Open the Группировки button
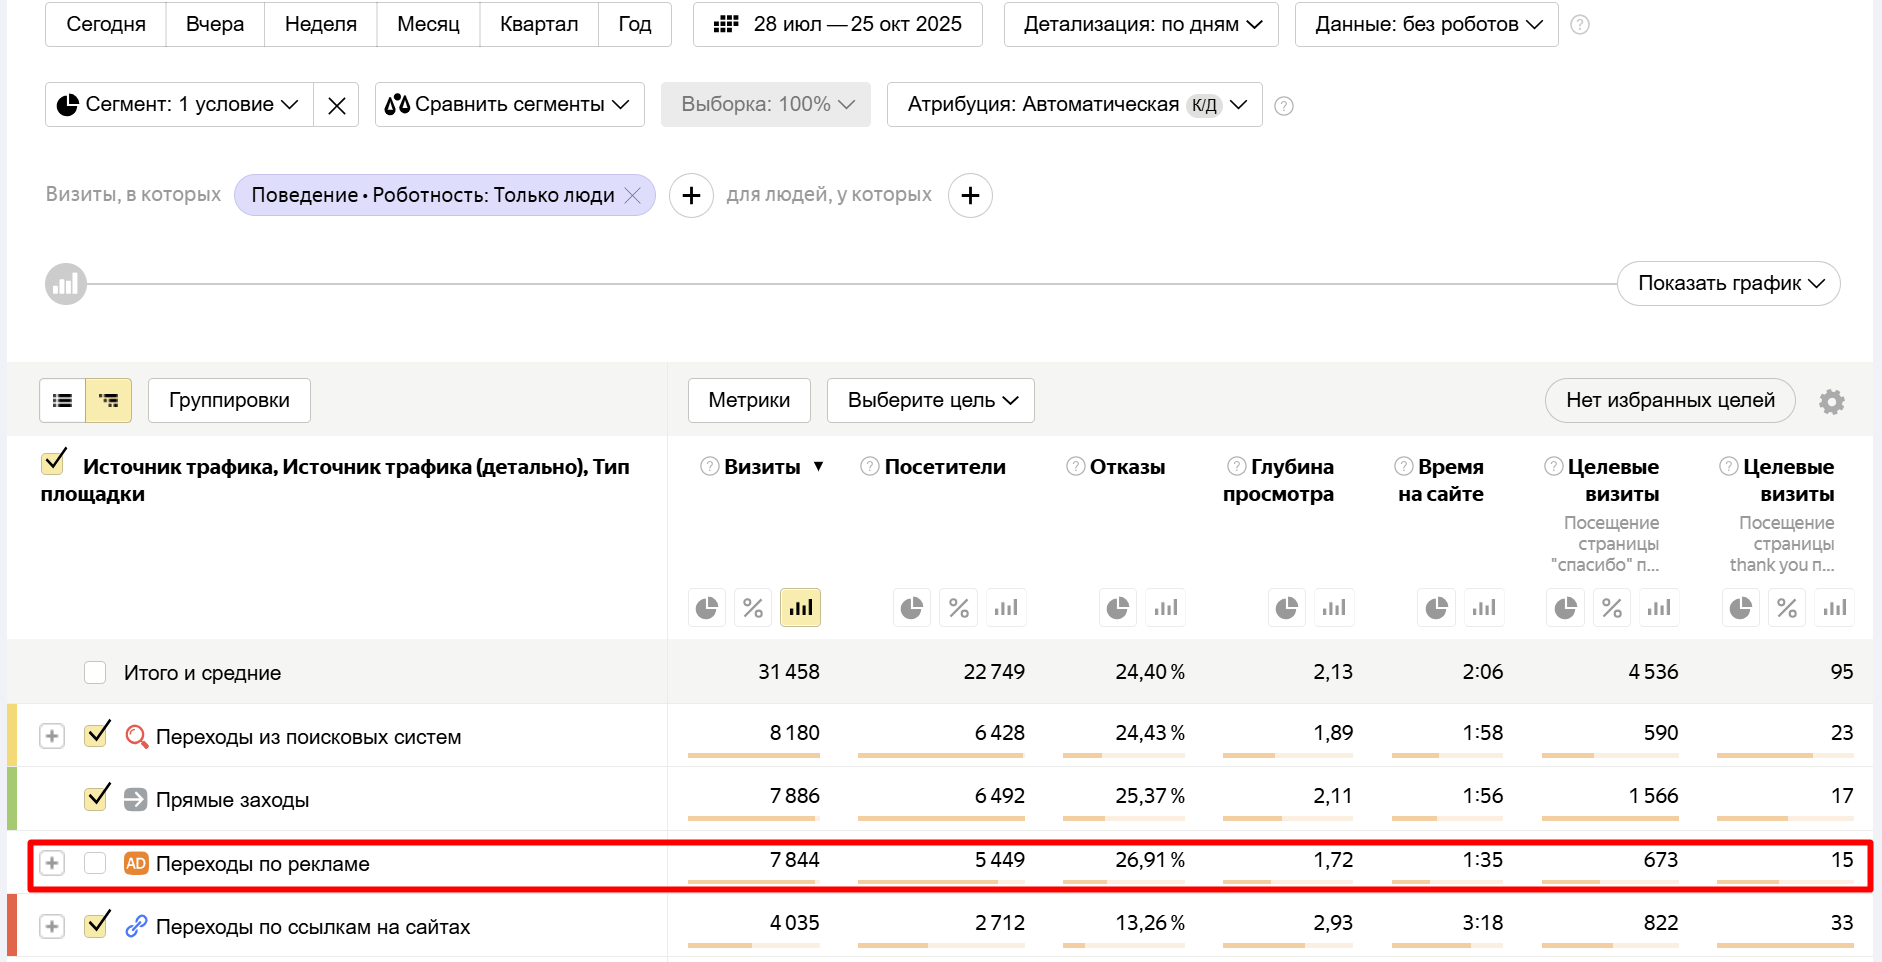1882x962 pixels. coord(229,401)
